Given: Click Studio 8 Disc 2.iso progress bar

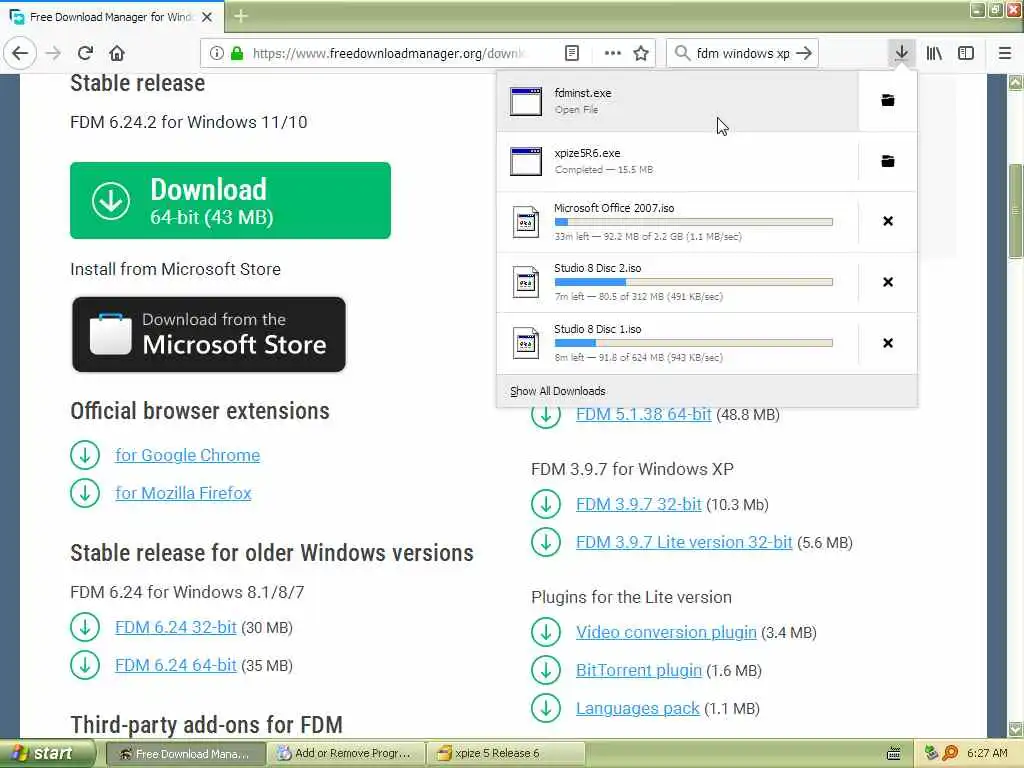Looking at the screenshot, I should pyautogui.click(x=694, y=282).
